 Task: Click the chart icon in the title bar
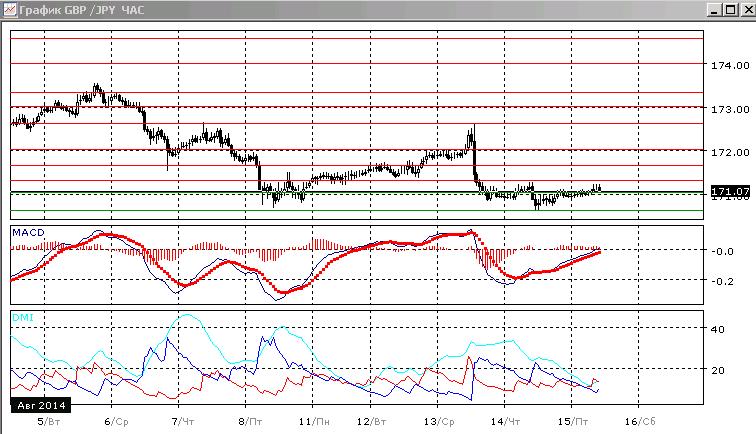10,10
